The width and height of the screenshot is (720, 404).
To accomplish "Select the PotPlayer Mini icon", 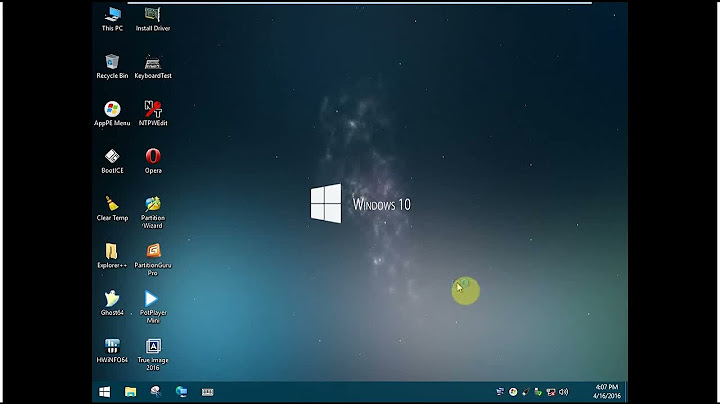I will pos(153,307).
